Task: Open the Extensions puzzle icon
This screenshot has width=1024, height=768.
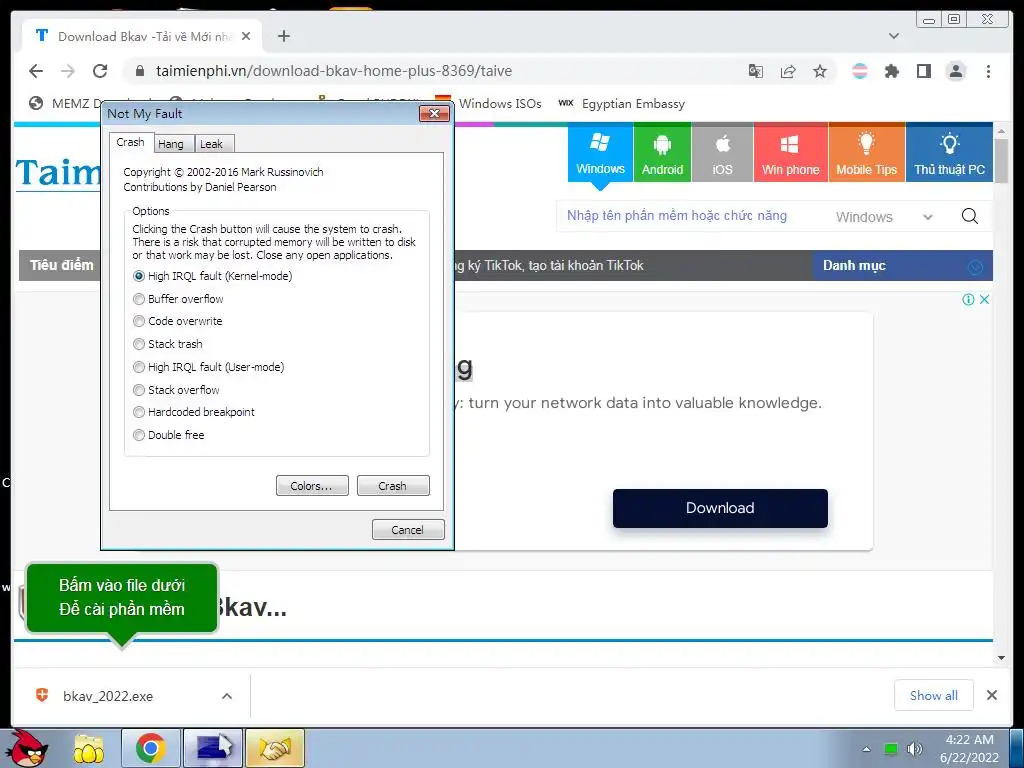Action: pos(891,71)
